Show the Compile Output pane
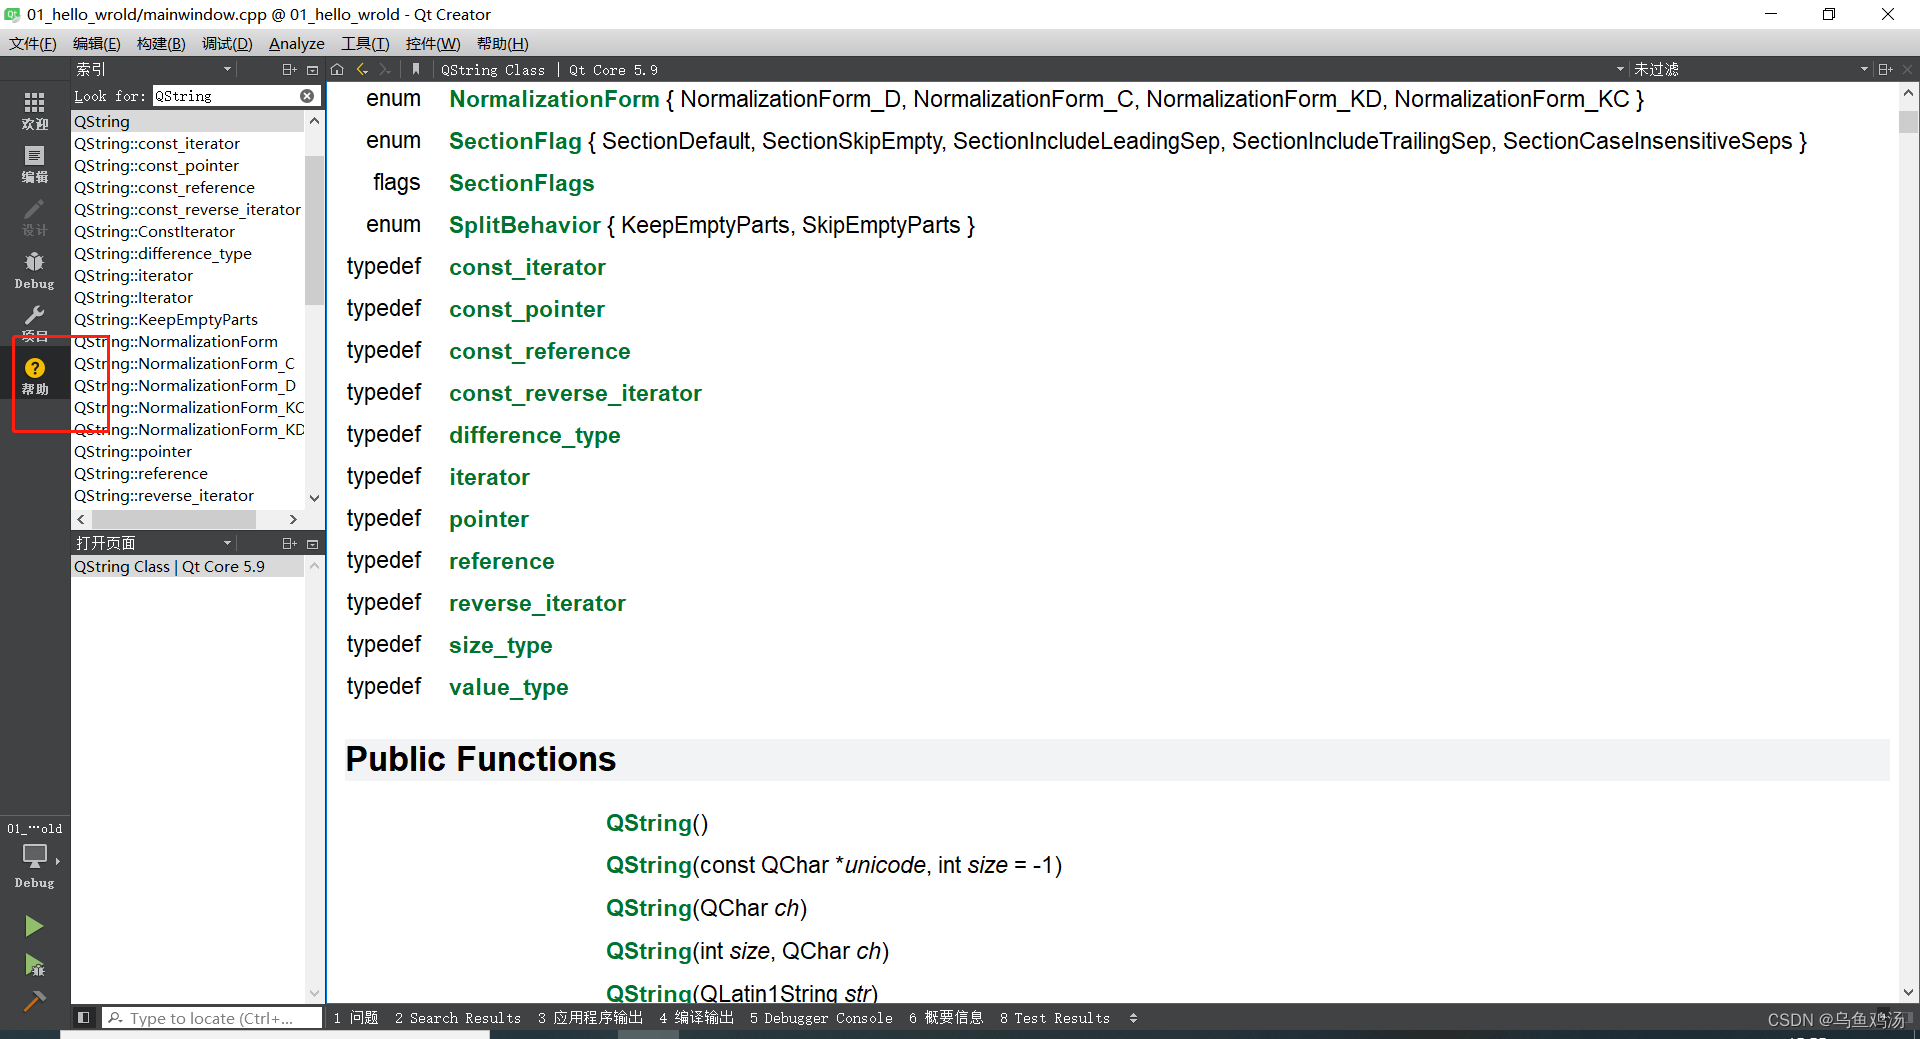 point(696,1018)
